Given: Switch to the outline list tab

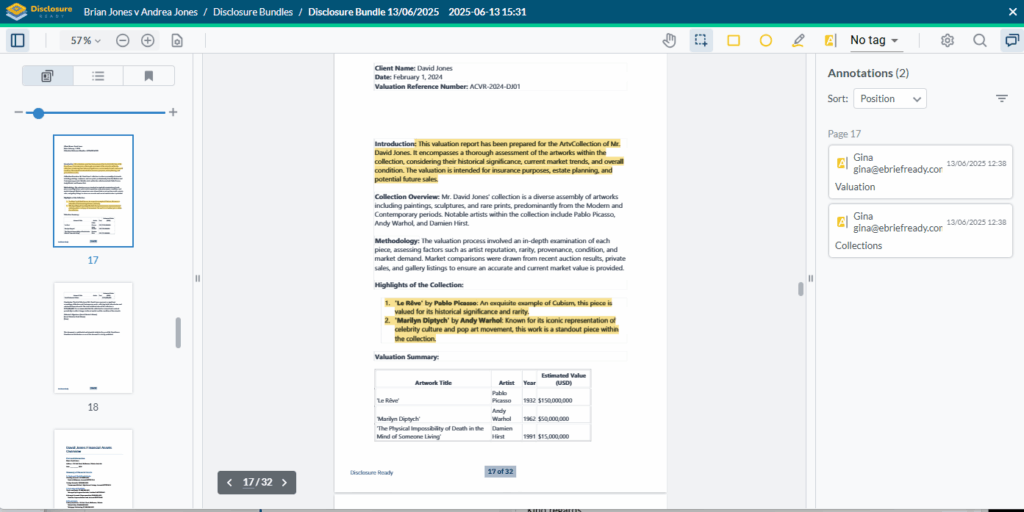Looking at the screenshot, I should pos(98,76).
